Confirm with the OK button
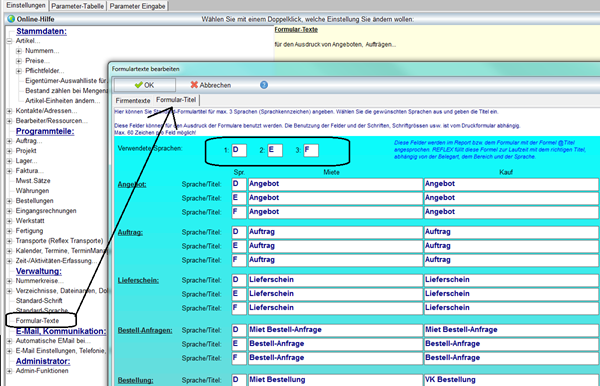Image resolution: width=600 pixels, height=386 pixels. [x=145, y=85]
